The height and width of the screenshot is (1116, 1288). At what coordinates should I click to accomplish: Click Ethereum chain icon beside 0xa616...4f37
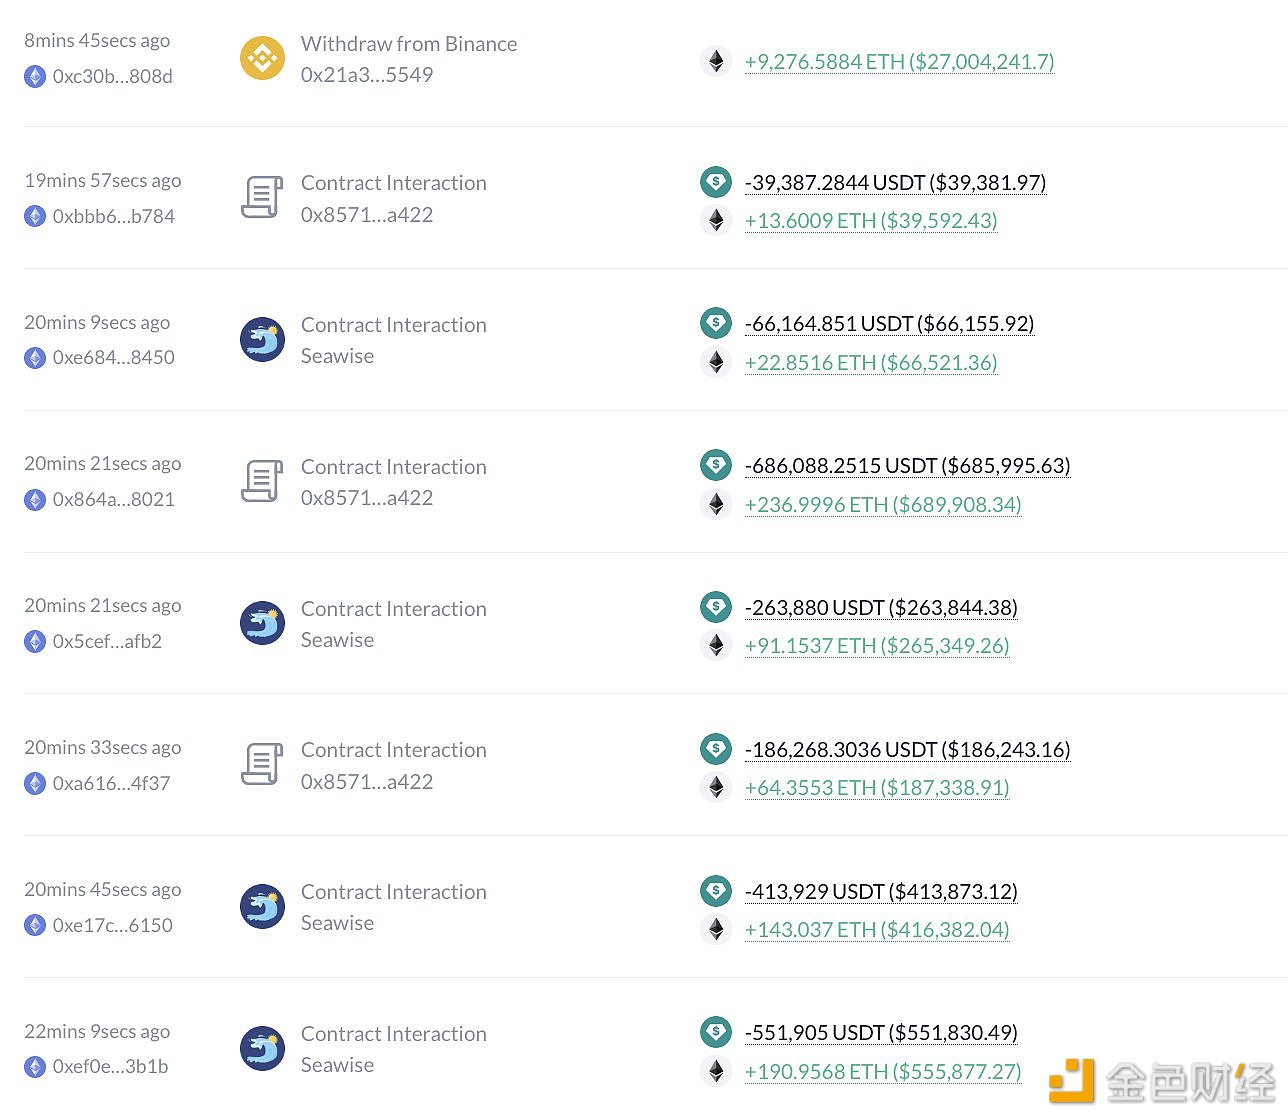pyautogui.click(x=35, y=784)
